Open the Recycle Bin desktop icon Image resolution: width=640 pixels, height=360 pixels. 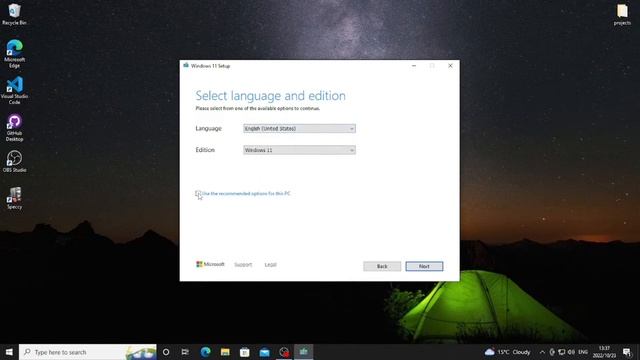[14, 14]
